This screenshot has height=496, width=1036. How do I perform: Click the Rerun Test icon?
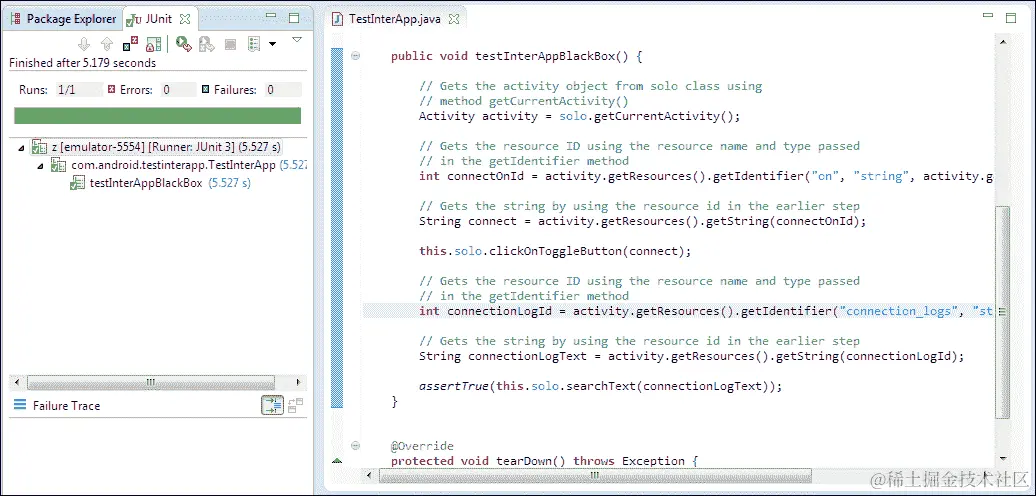coord(184,44)
